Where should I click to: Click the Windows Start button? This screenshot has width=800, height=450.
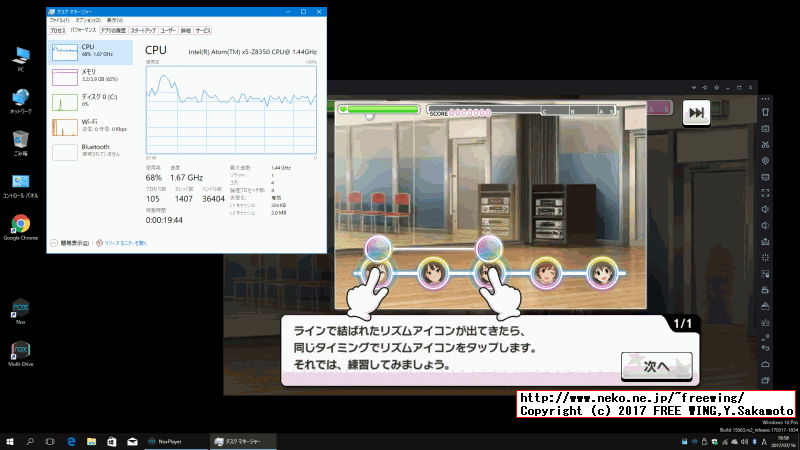pos(10,440)
